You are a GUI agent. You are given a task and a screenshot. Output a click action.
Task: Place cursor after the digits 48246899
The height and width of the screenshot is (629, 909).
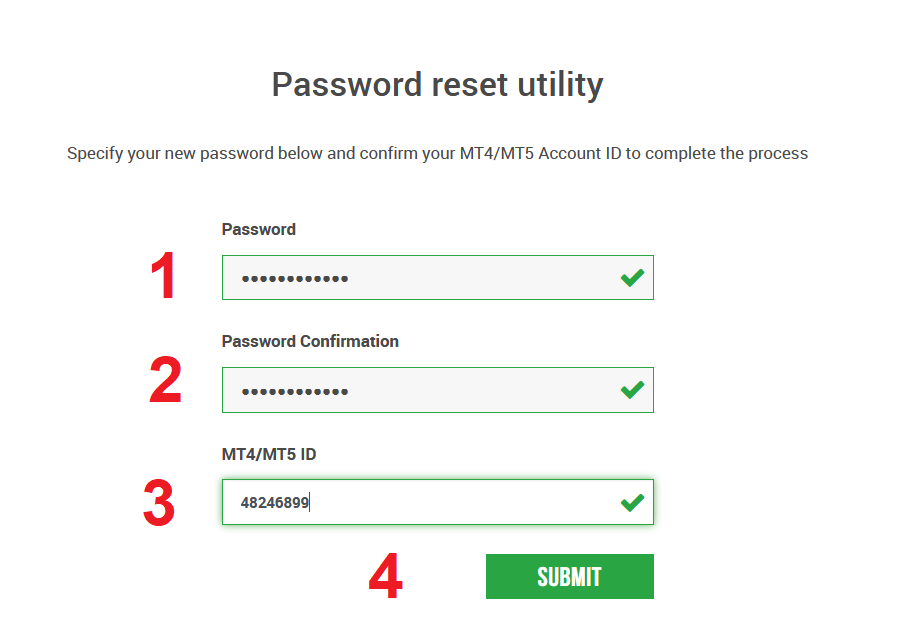[312, 501]
